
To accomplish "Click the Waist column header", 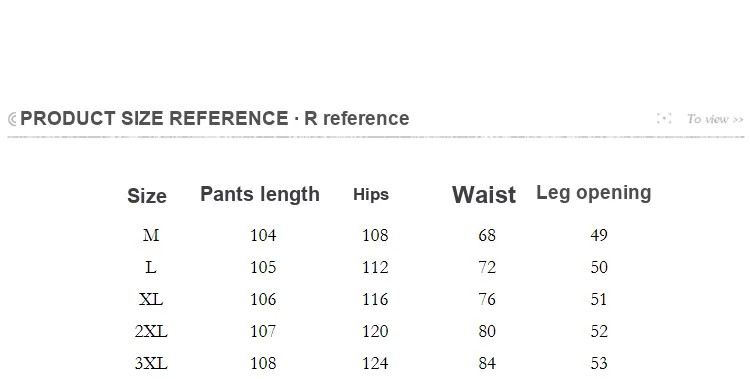I will (x=484, y=195).
